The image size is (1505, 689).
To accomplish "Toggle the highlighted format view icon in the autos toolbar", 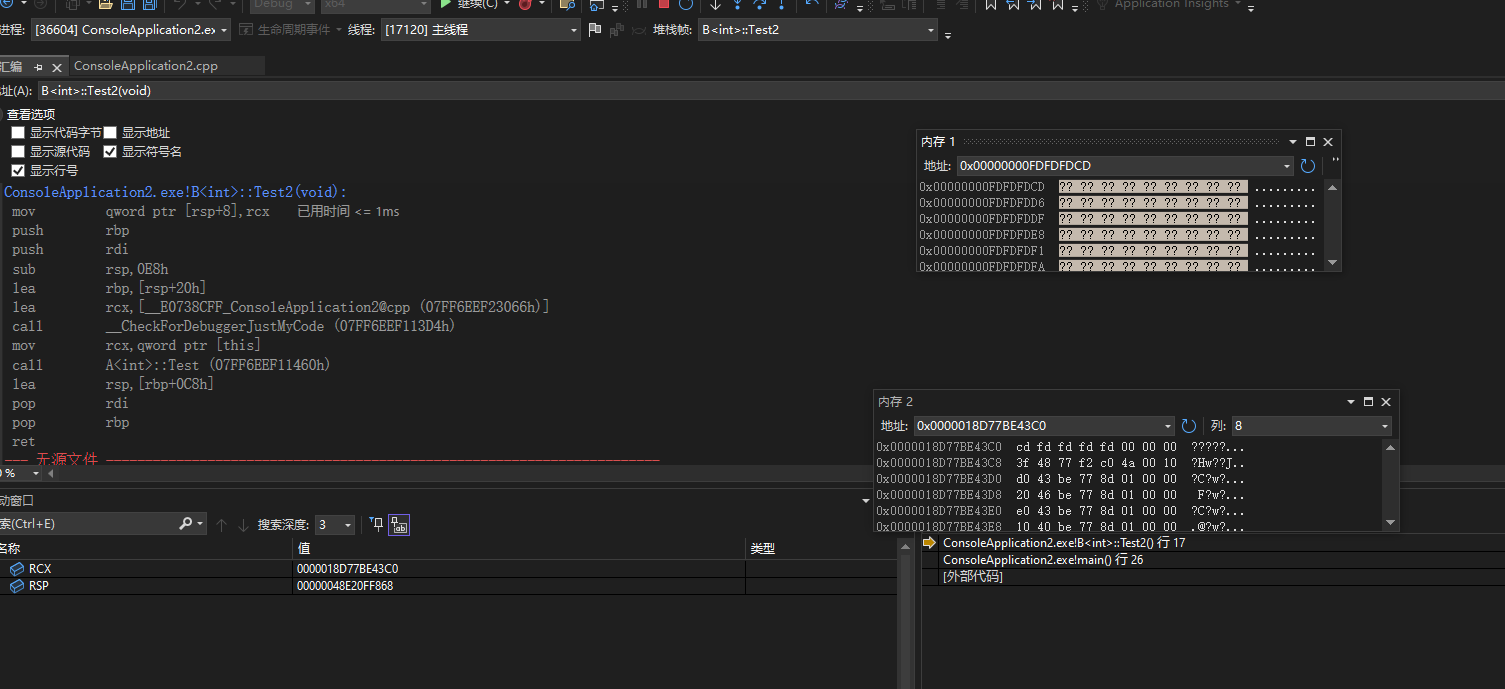I will click(x=399, y=525).
